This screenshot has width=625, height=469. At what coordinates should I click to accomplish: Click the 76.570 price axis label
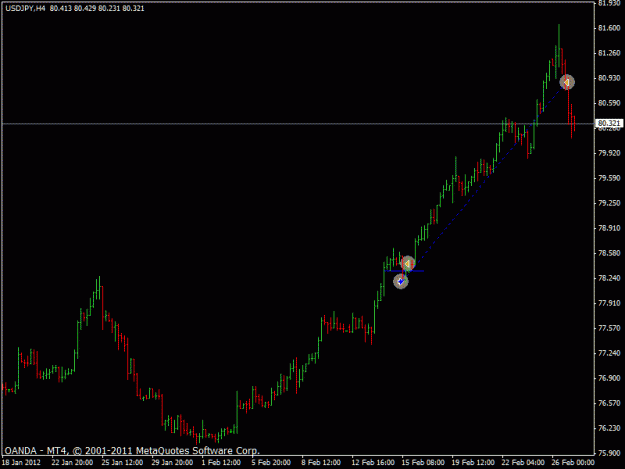609,403
